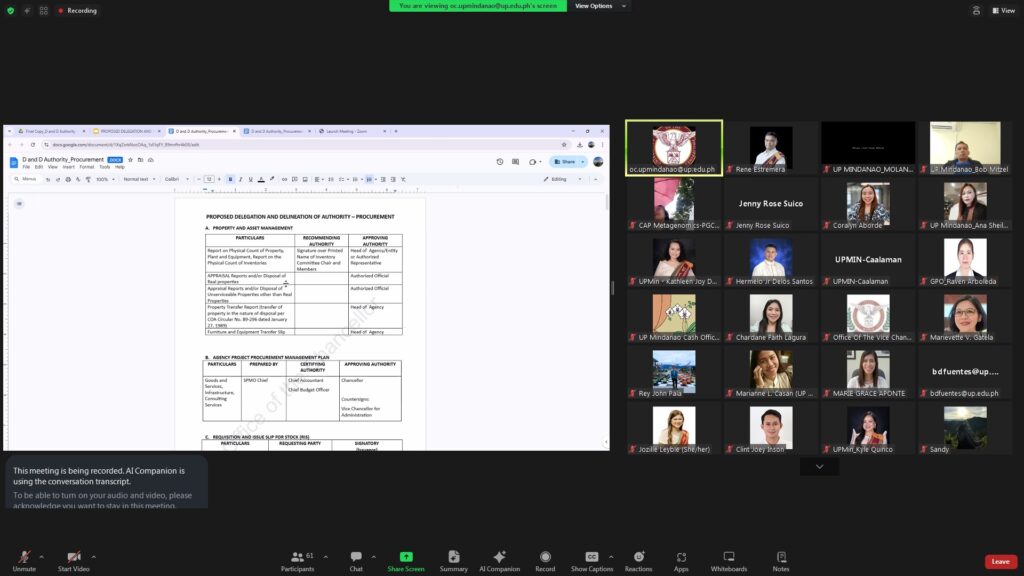
Task: Click the Recording indicator
Action: tap(78, 10)
